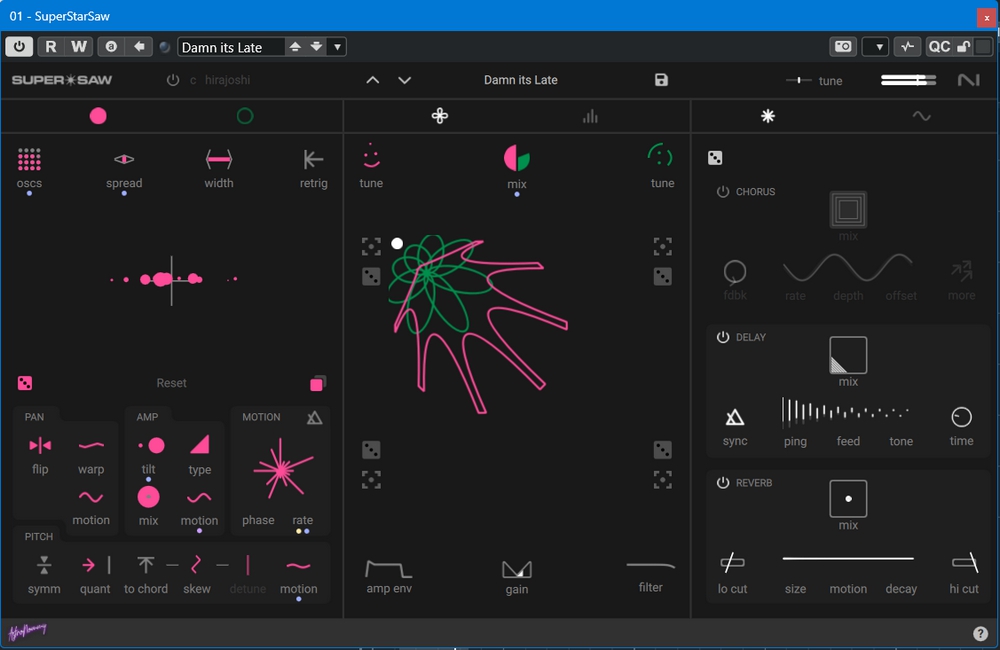The height and width of the screenshot is (650, 1000).
Task: Toggle the CHORUS power switch
Action: click(723, 191)
